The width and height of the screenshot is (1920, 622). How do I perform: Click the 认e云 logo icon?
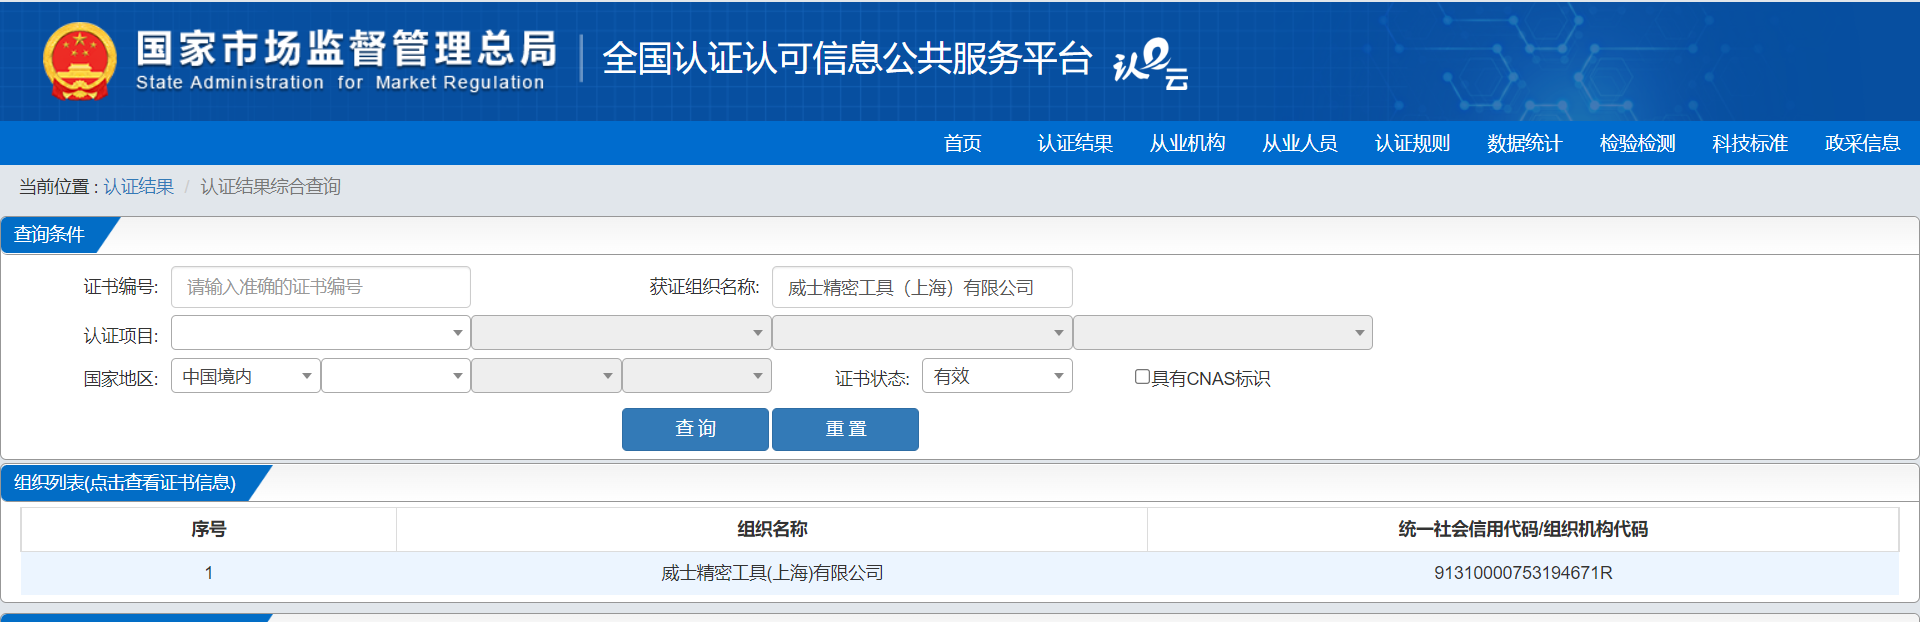(1151, 63)
